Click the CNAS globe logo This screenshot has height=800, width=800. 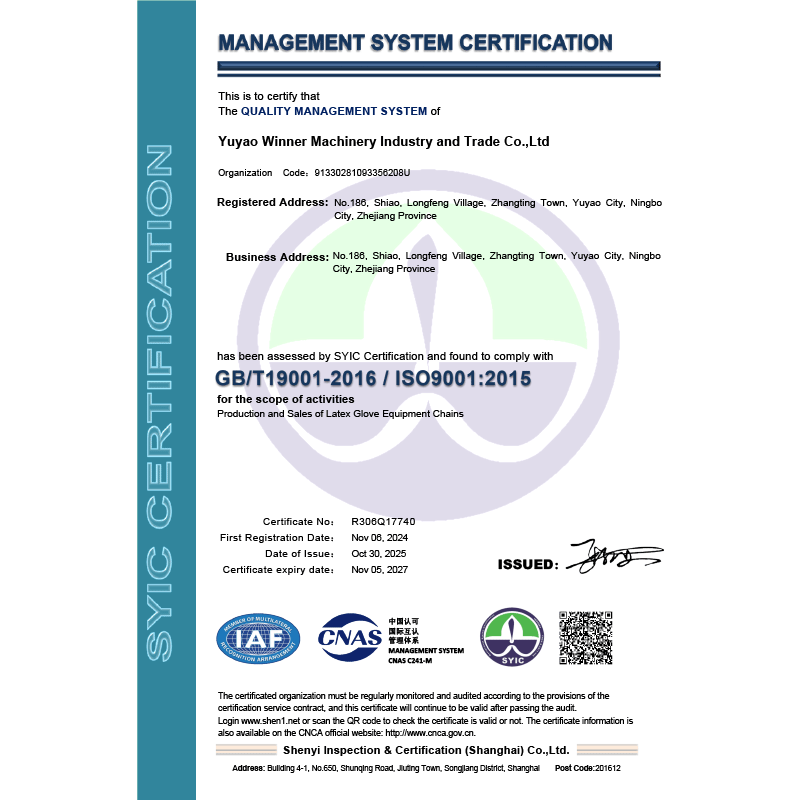point(350,636)
